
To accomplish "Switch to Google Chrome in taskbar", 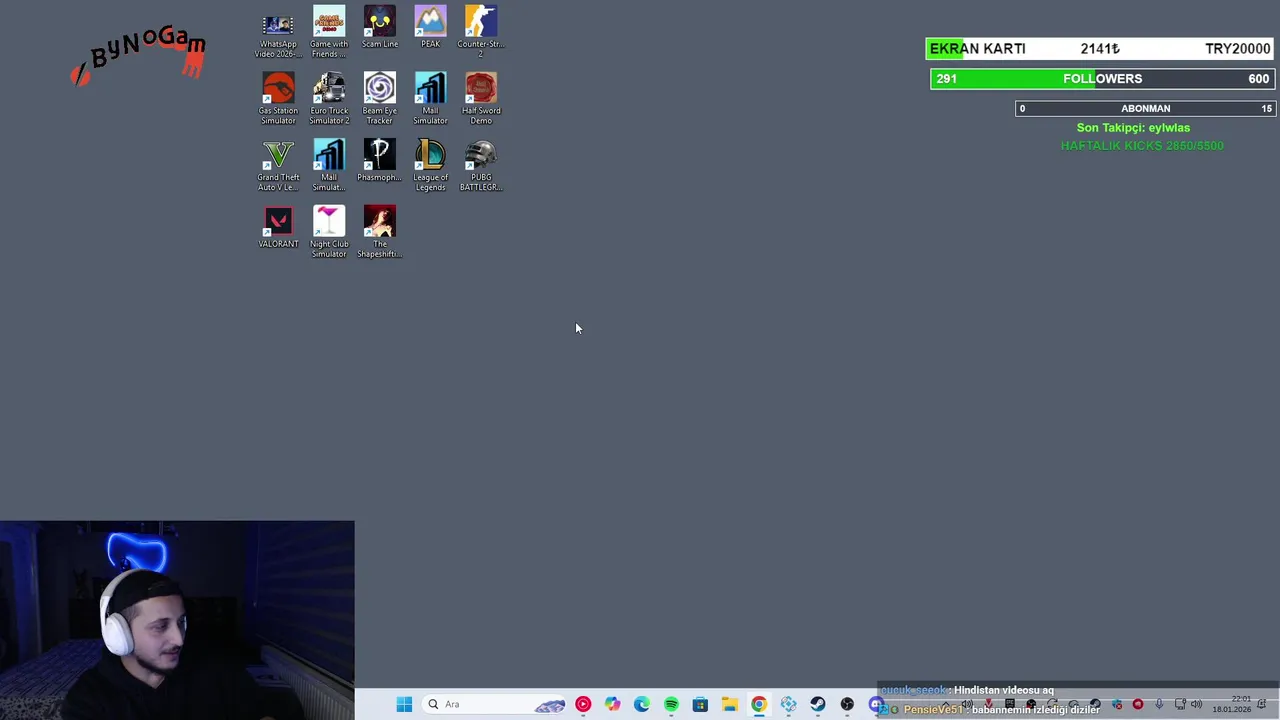I will (759, 704).
